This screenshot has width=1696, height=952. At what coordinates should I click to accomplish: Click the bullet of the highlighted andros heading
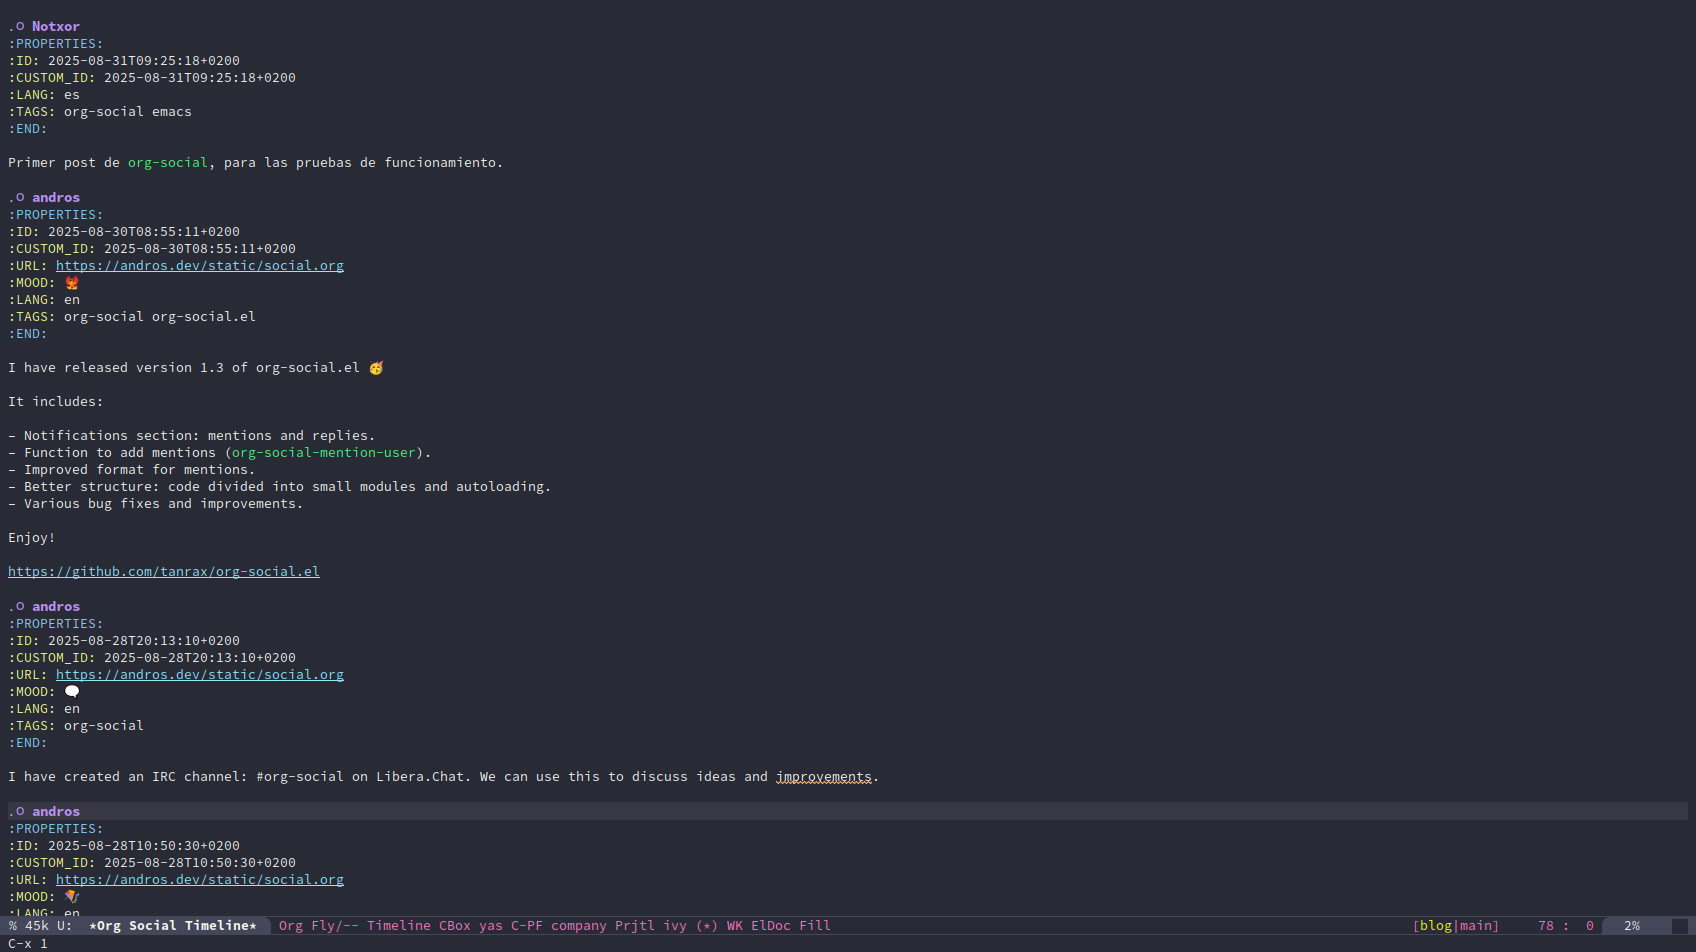click(x=20, y=812)
